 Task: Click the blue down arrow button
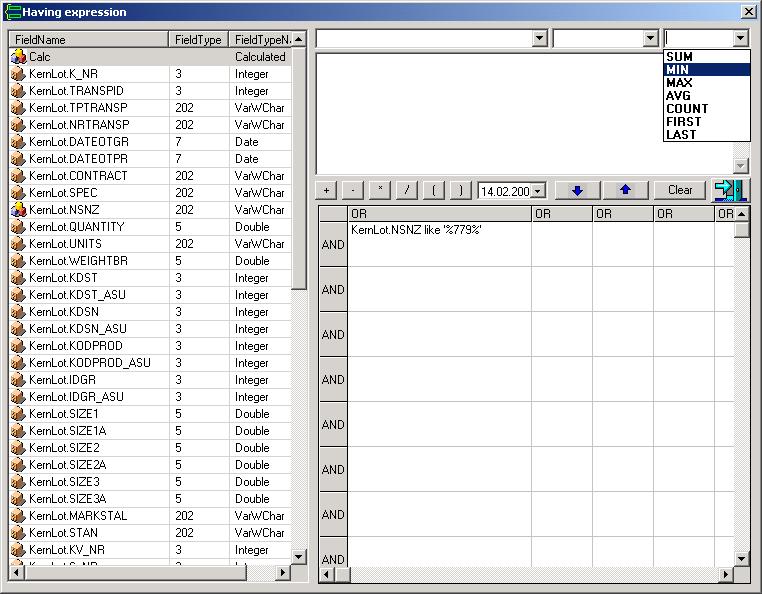[x=577, y=190]
